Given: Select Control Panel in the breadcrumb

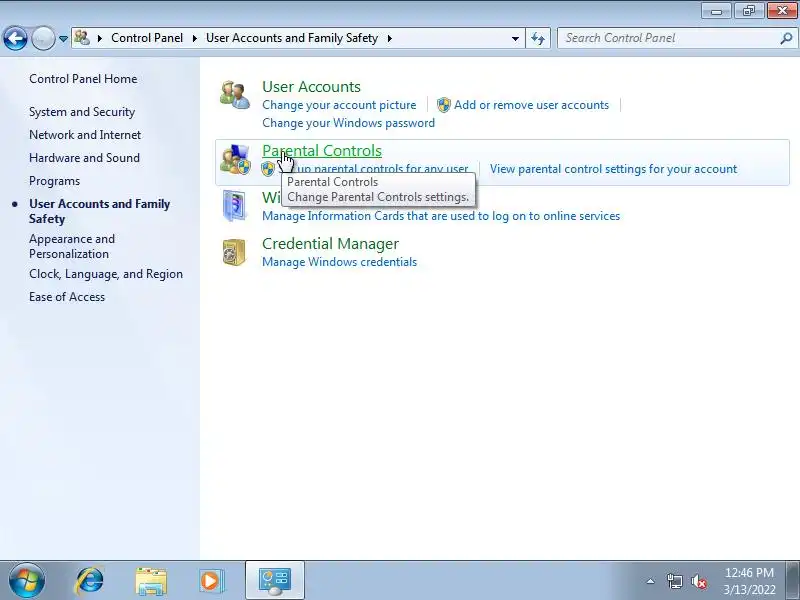Looking at the screenshot, I should tap(147, 38).
